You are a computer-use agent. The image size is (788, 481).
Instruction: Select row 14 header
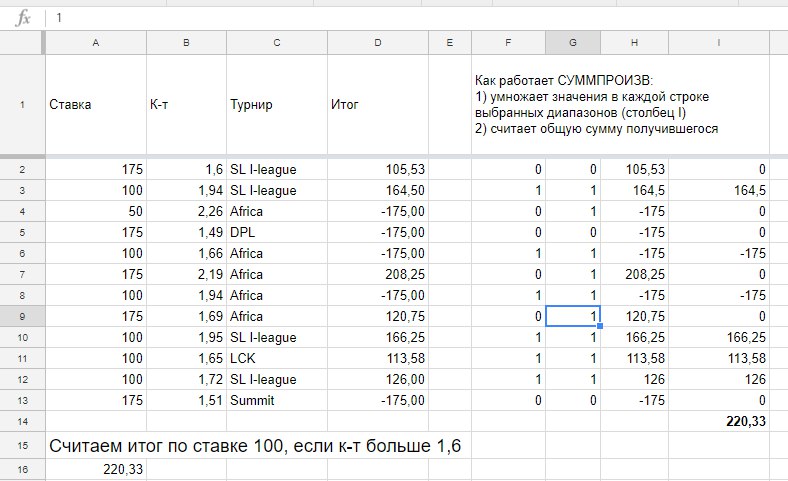coord(22,421)
